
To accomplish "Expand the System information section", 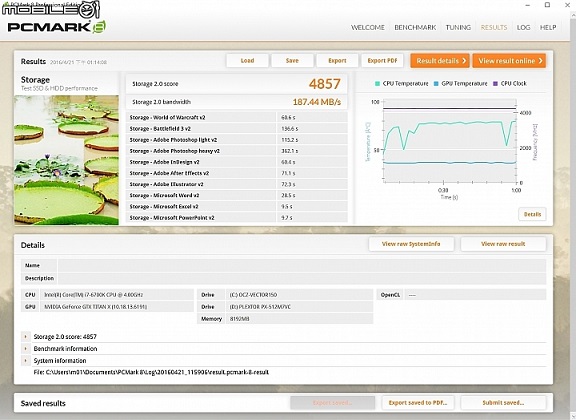I will coord(25,360).
